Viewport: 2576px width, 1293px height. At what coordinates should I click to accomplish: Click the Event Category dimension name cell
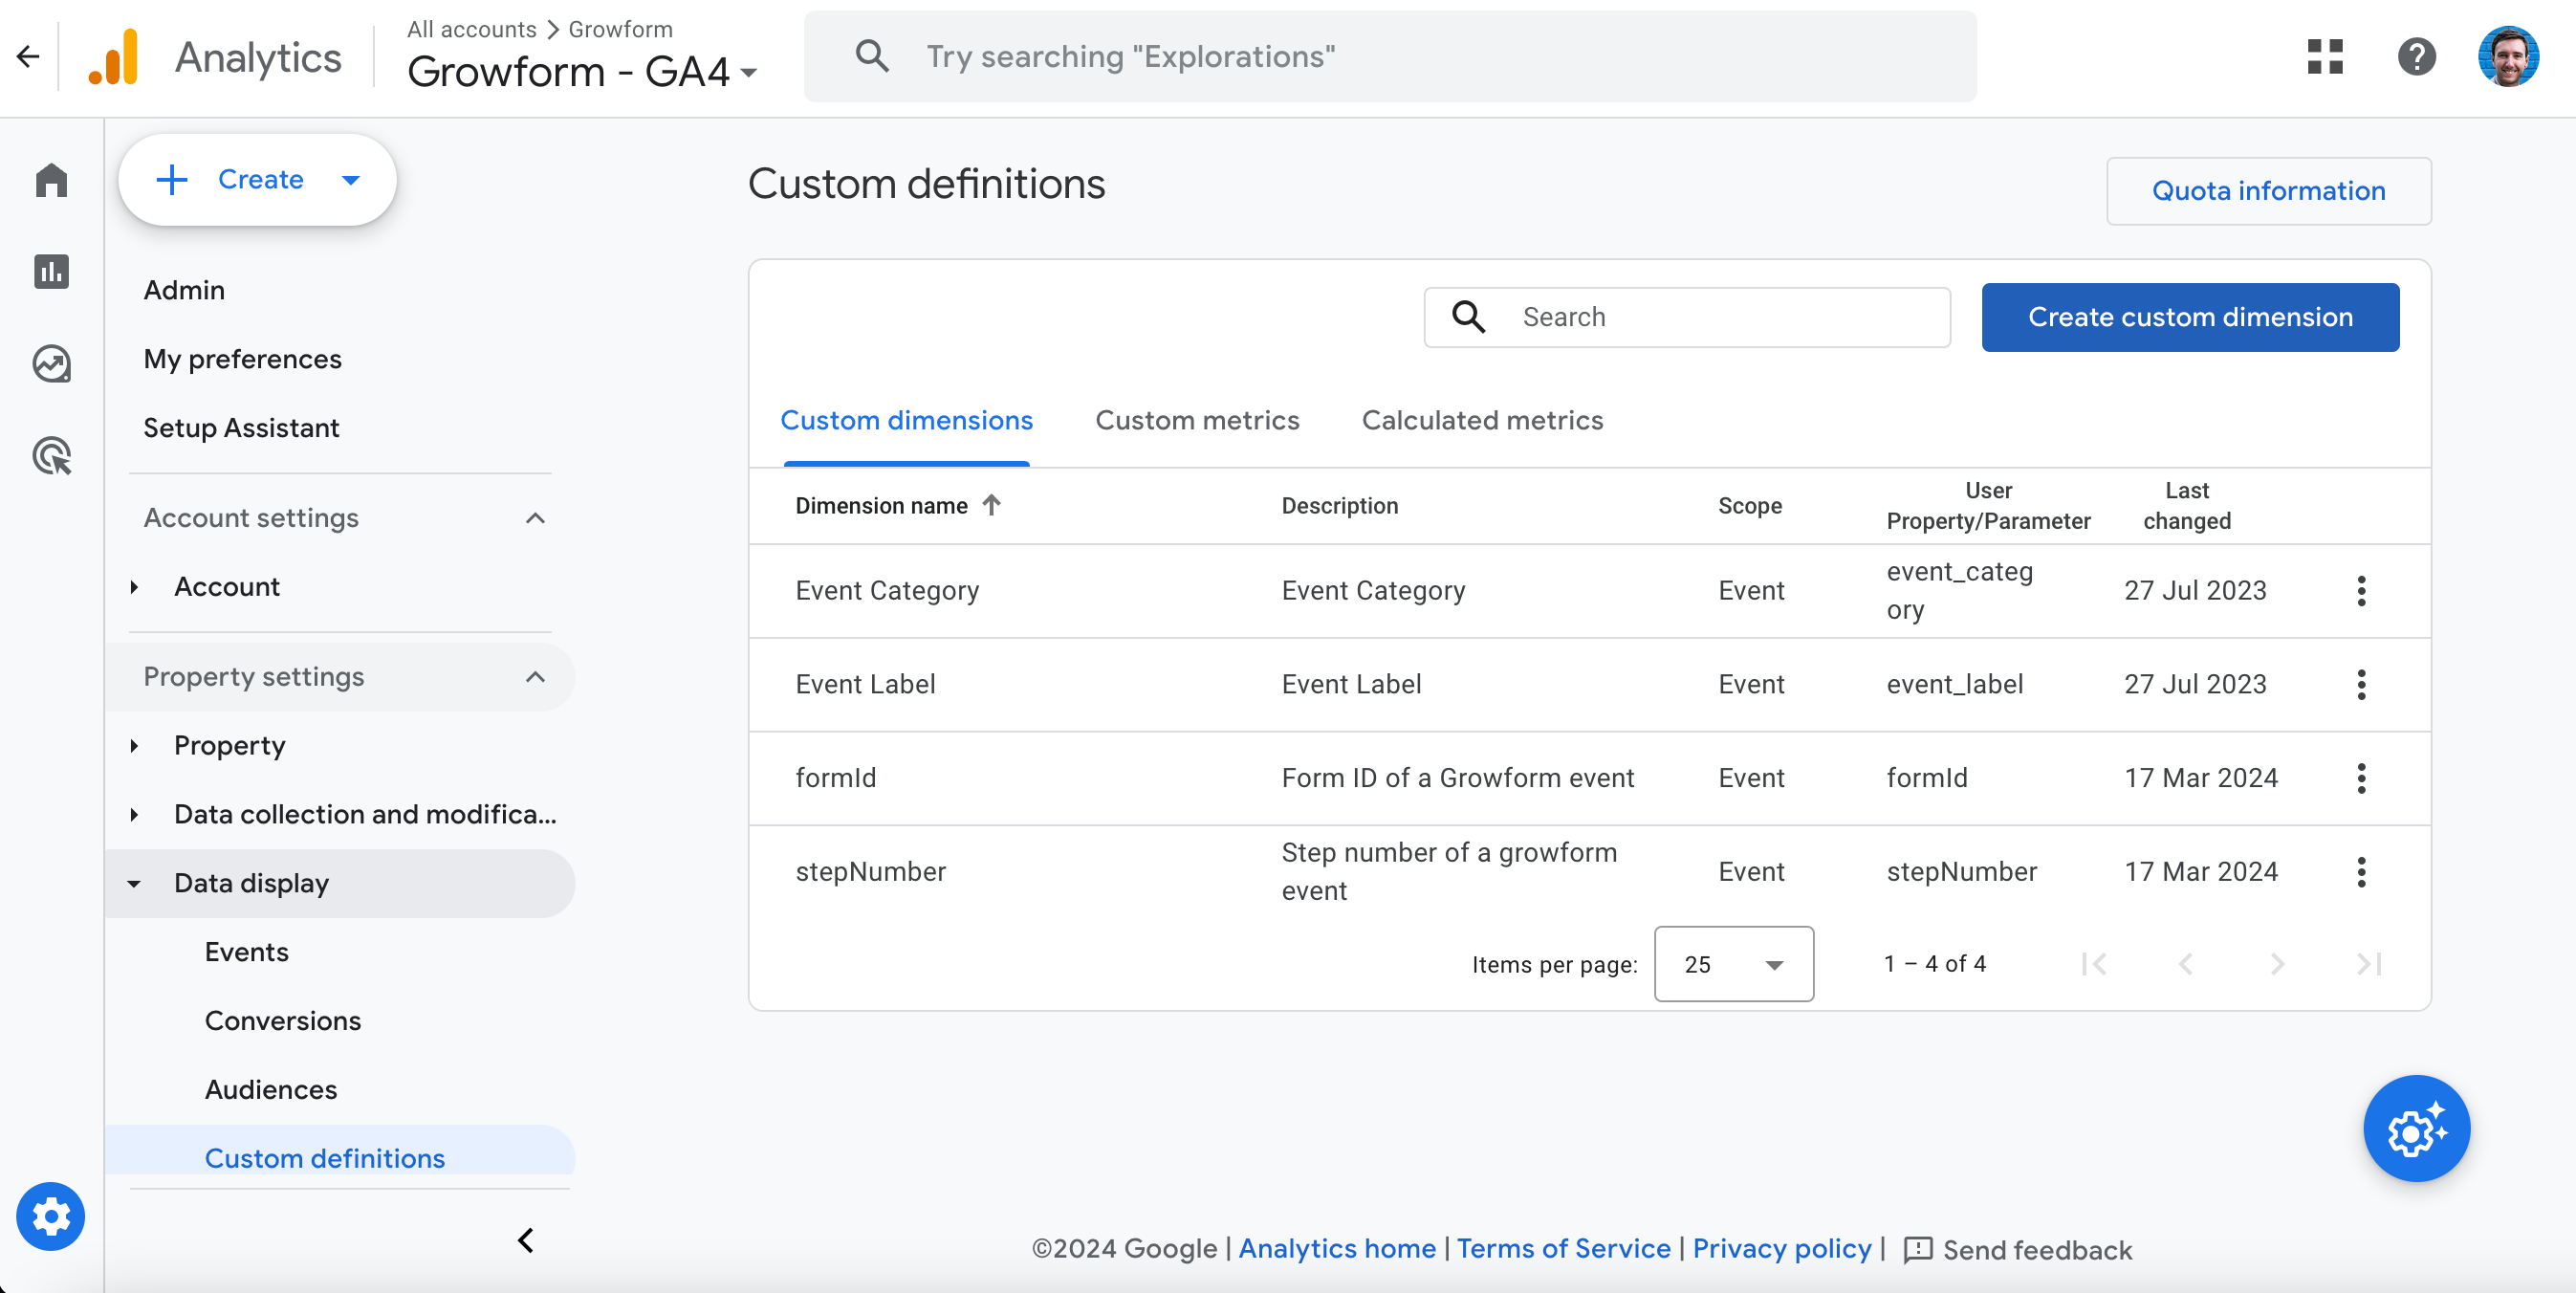(887, 591)
